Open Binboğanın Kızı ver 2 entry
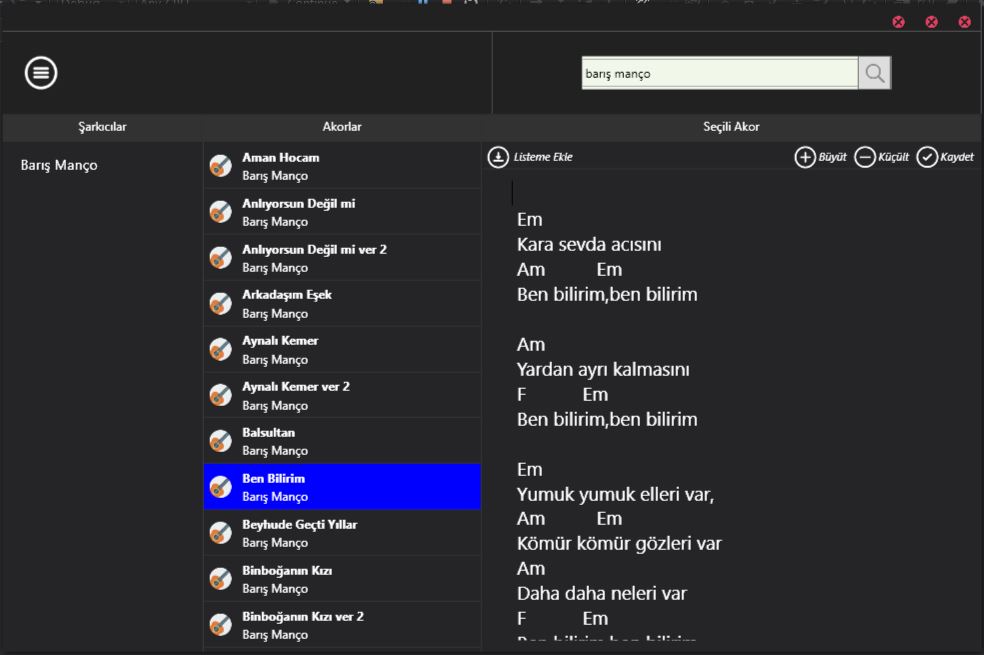Image resolution: width=984 pixels, height=655 pixels. 343,625
